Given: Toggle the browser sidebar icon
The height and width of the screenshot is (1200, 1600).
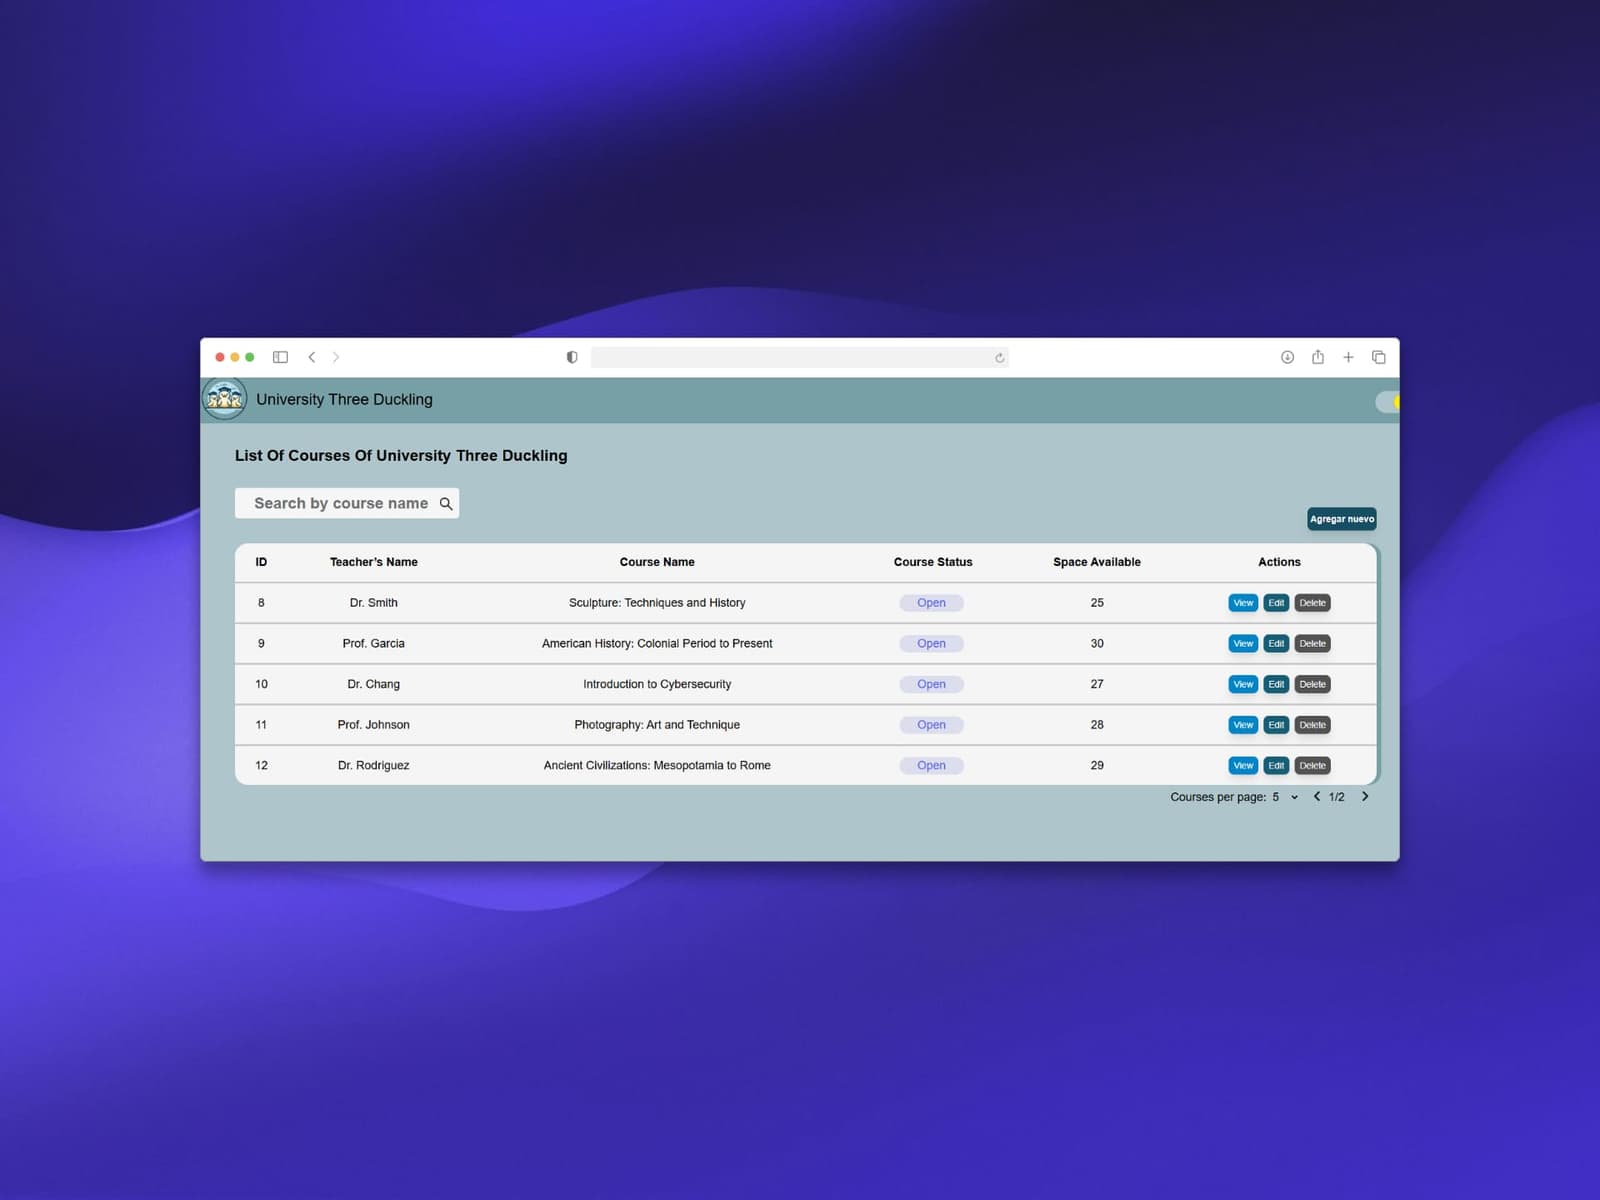Looking at the screenshot, I should coord(281,357).
